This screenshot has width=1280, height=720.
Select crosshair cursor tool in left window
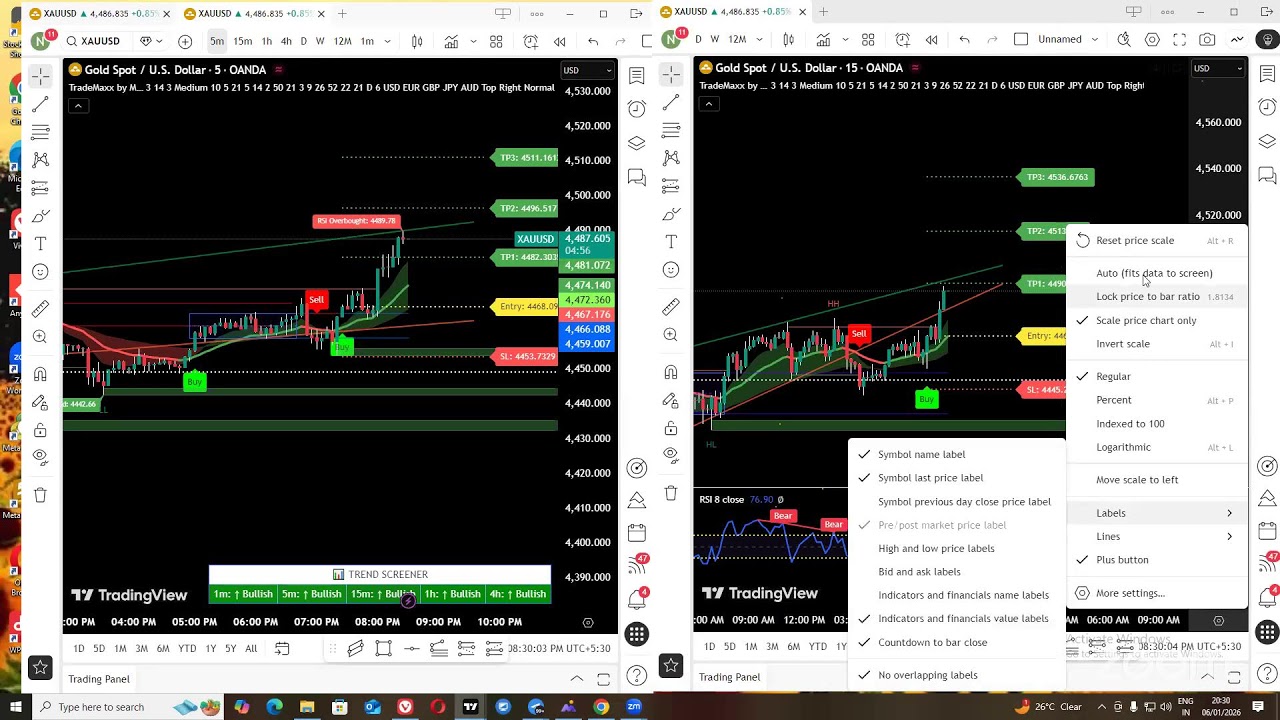(x=40, y=77)
